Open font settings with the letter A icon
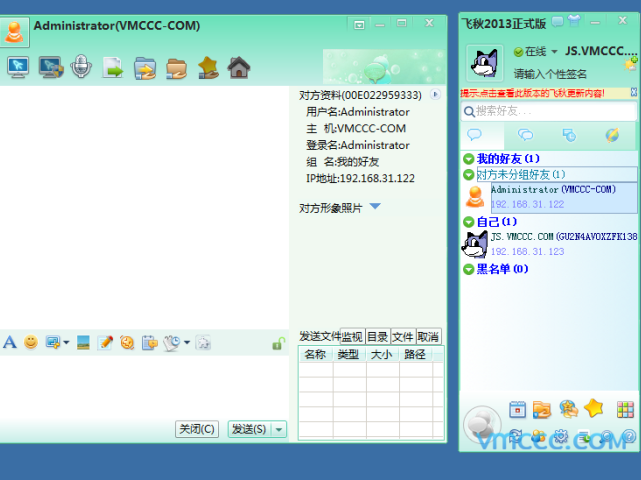The image size is (641, 480). tap(10, 342)
